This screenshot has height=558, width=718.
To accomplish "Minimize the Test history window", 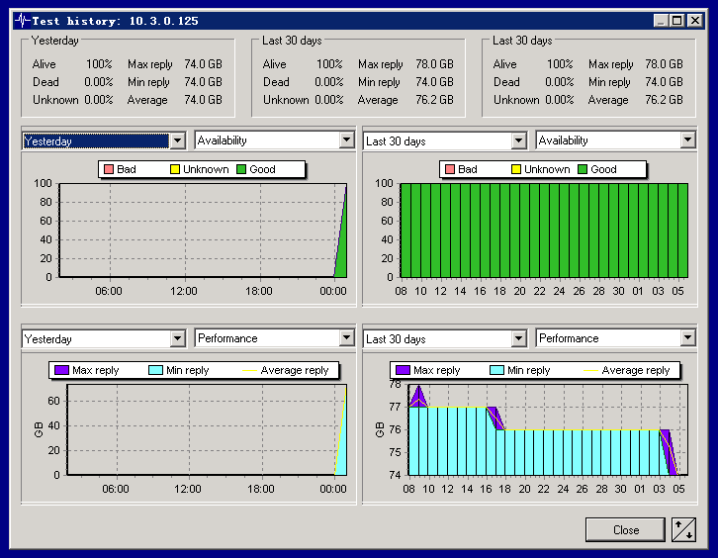I will tap(660, 21).
